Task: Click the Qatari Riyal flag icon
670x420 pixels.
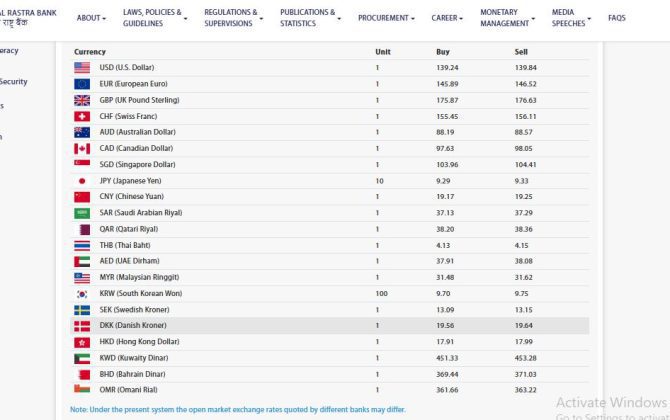Action: click(x=82, y=229)
